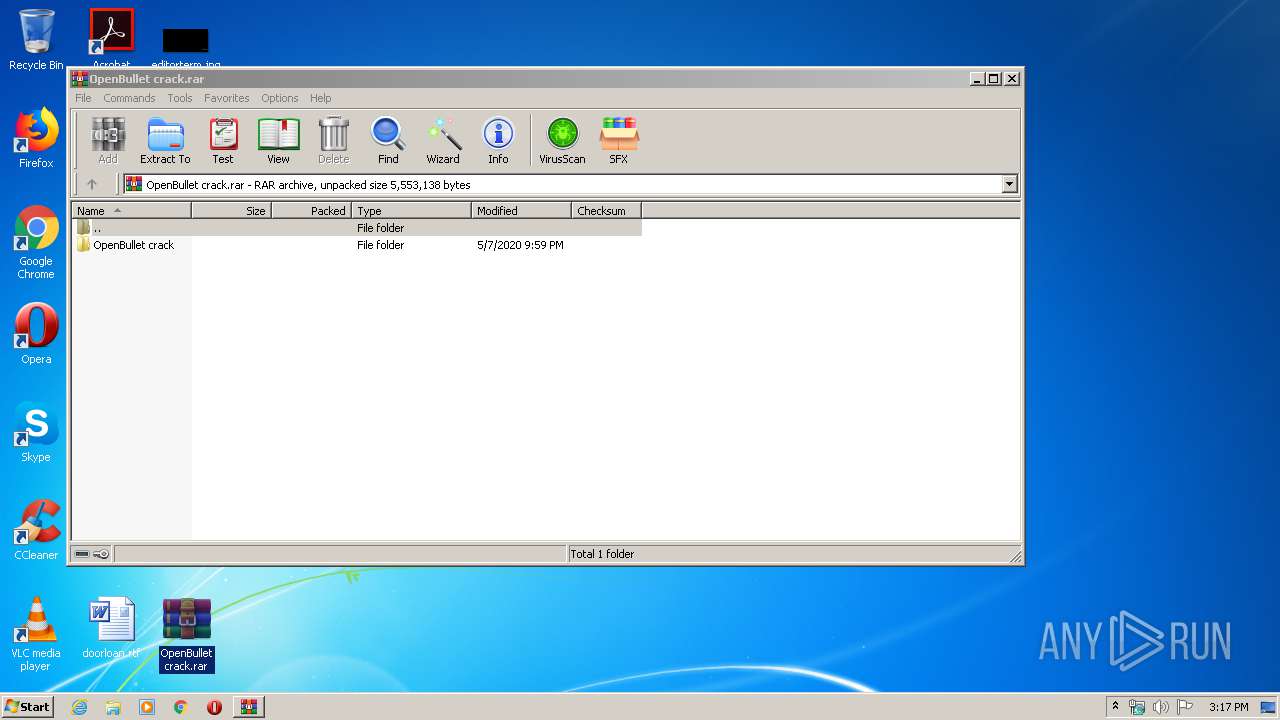Open Chrome from the taskbar
Image resolution: width=1280 pixels, height=720 pixels.
(181, 707)
